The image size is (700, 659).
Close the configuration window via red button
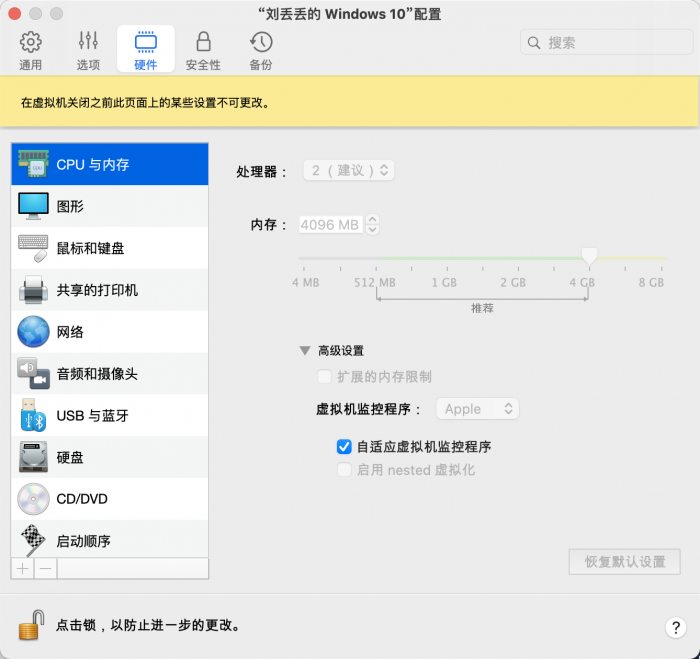15,14
